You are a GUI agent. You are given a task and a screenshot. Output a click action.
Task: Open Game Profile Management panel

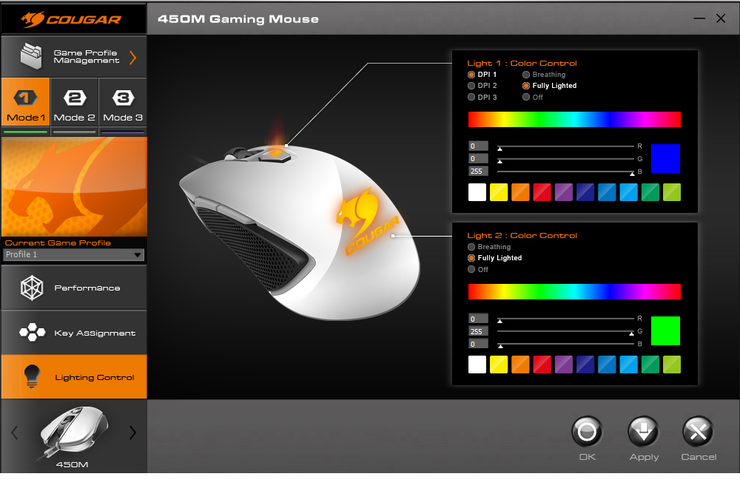[x=74, y=57]
